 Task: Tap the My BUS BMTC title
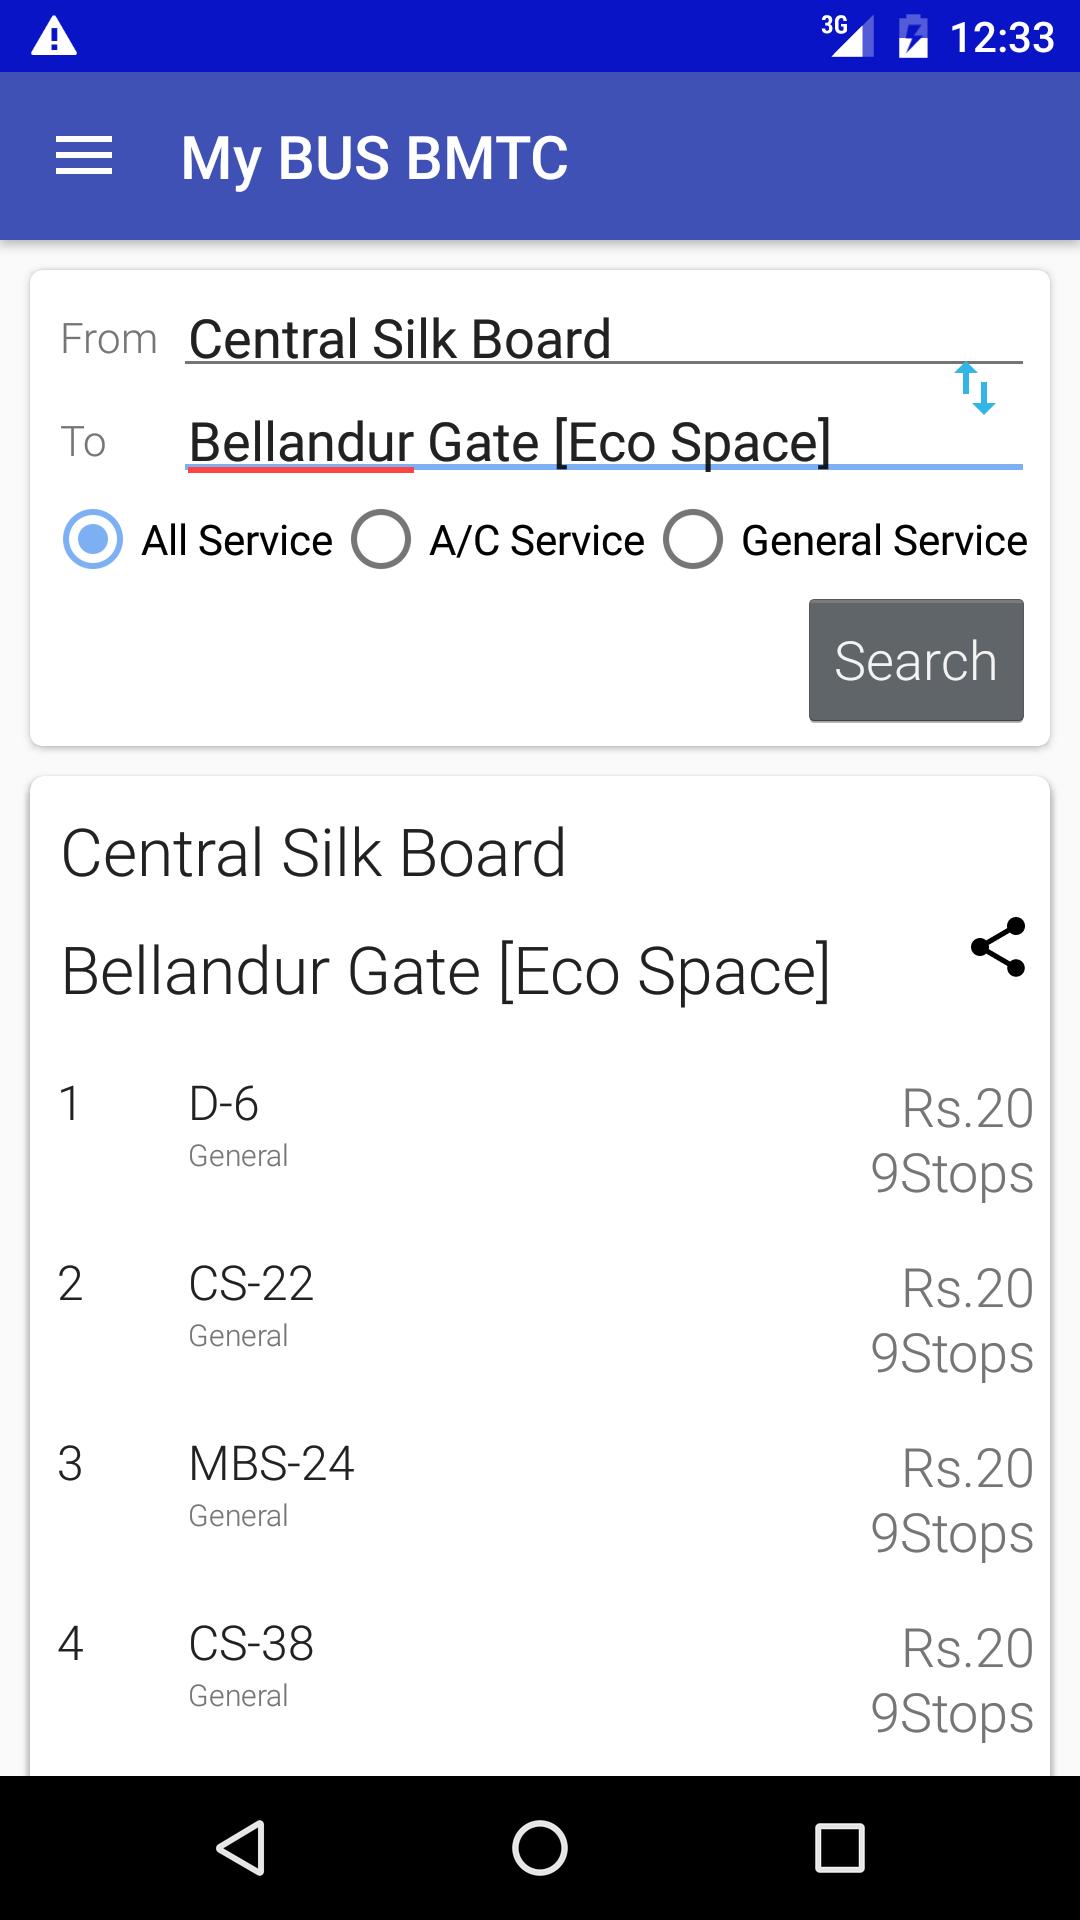(374, 158)
